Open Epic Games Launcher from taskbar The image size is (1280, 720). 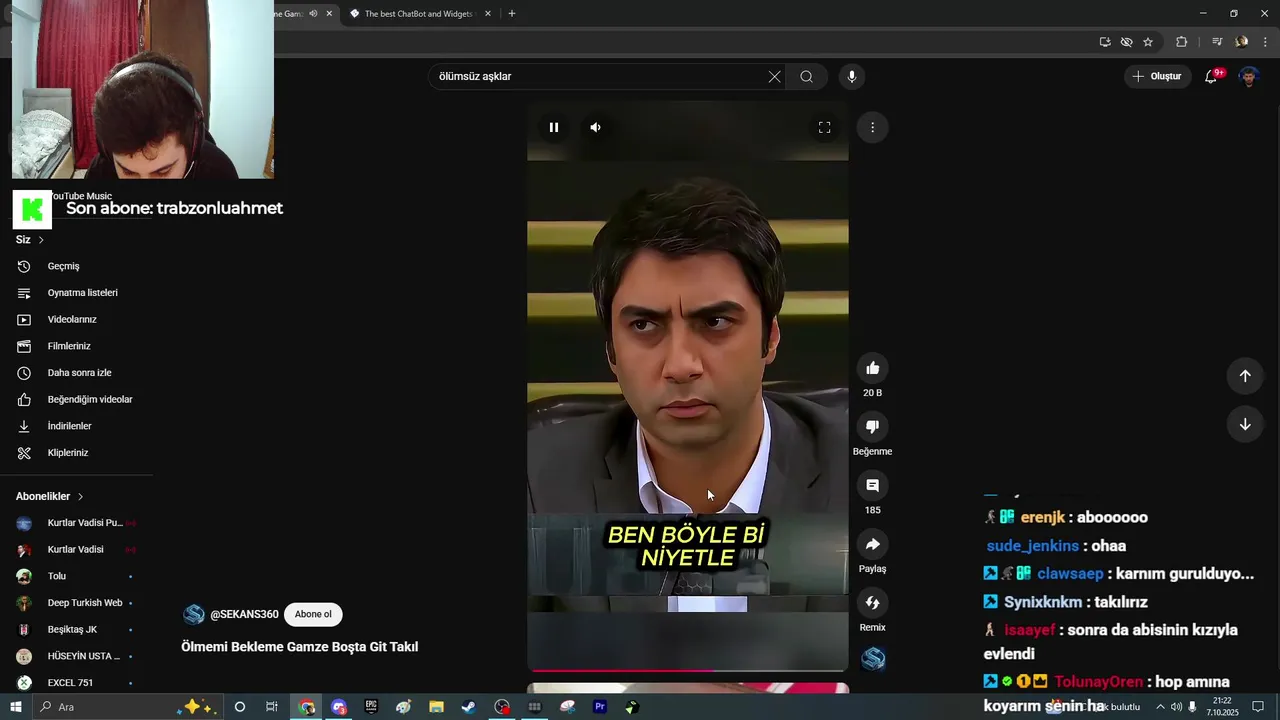[x=371, y=707]
